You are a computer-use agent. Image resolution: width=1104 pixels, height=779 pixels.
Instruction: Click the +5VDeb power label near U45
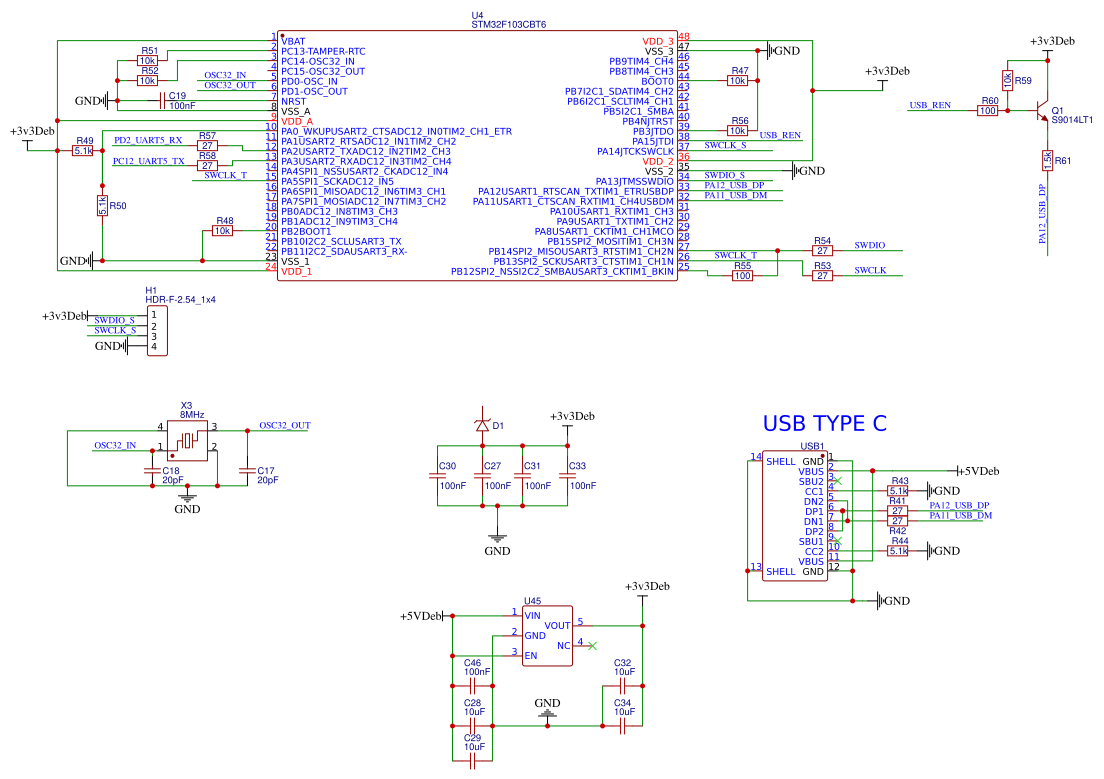tap(421, 616)
